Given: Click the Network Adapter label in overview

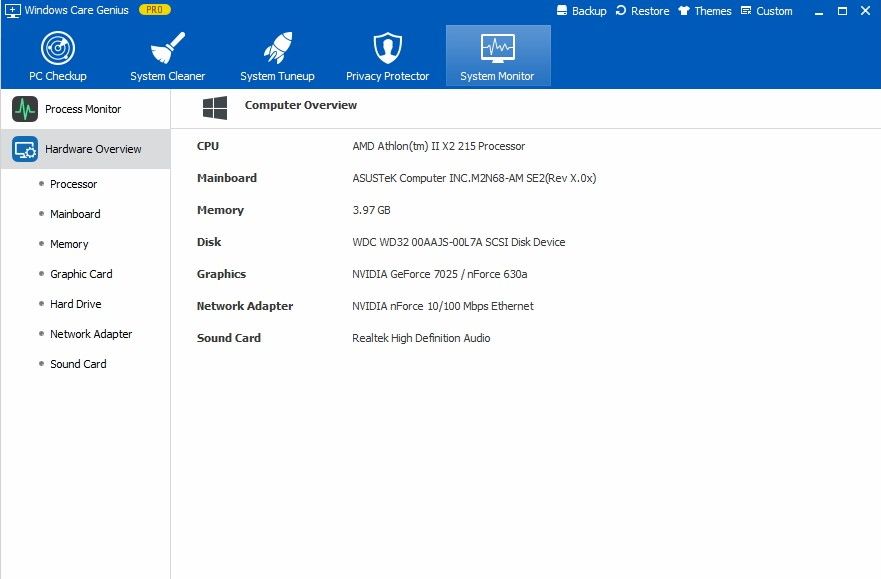Looking at the screenshot, I should pyautogui.click(x=245, y=306).
